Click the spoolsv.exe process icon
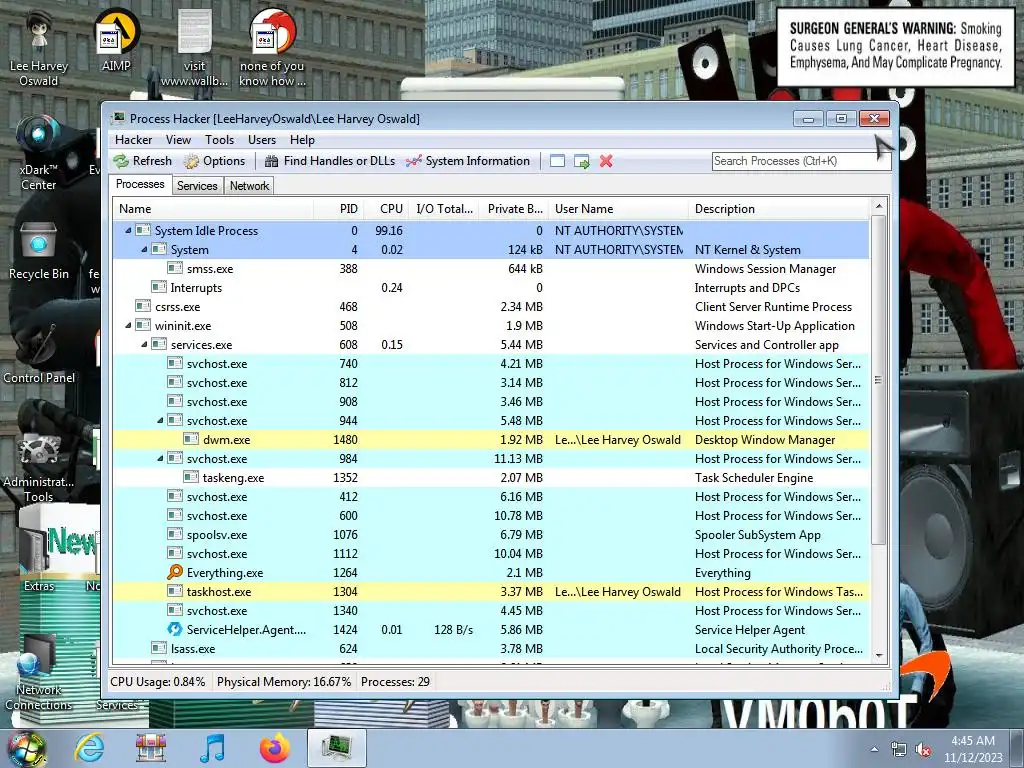This screenshot has height=768, width=1024. [174, 534]
